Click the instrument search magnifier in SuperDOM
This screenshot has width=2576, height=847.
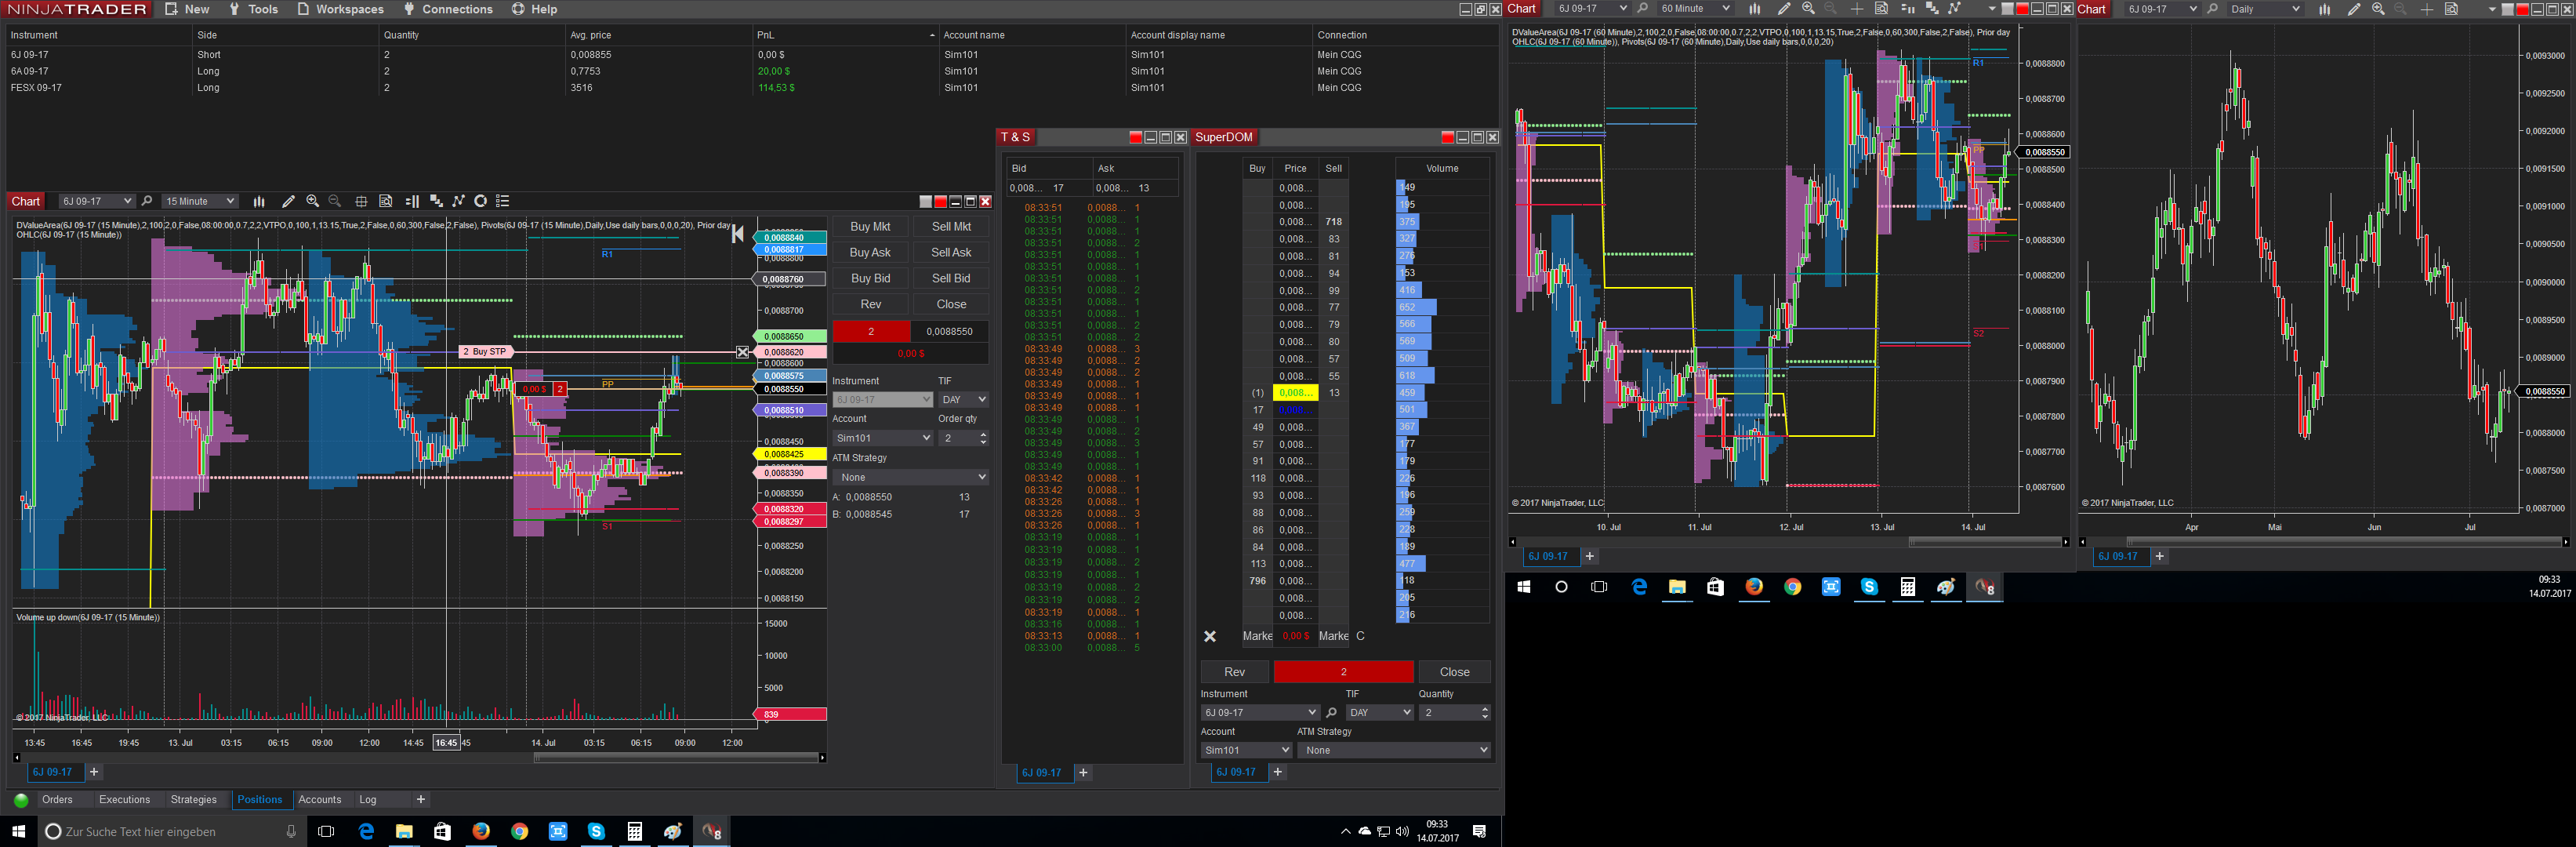coord(1331,713)
